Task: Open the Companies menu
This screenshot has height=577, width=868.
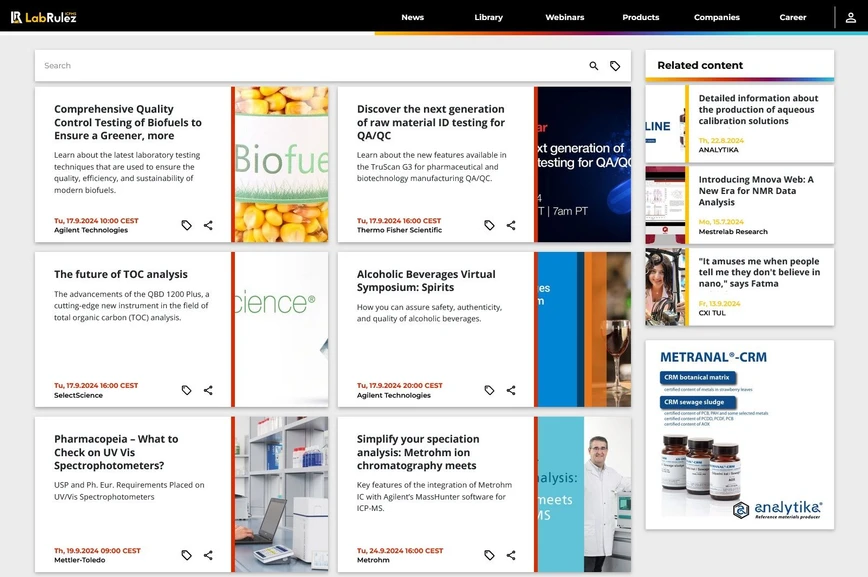Action: 717,17
